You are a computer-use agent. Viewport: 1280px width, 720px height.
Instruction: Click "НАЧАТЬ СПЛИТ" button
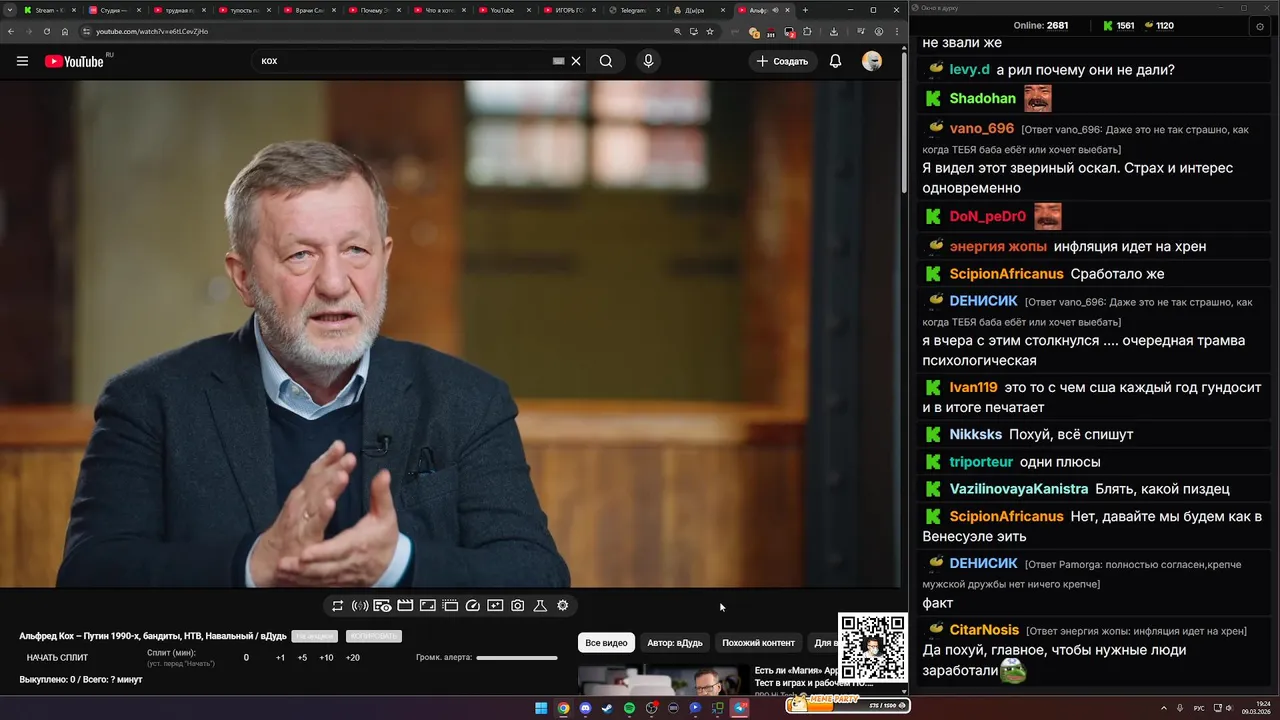[57, 658]
